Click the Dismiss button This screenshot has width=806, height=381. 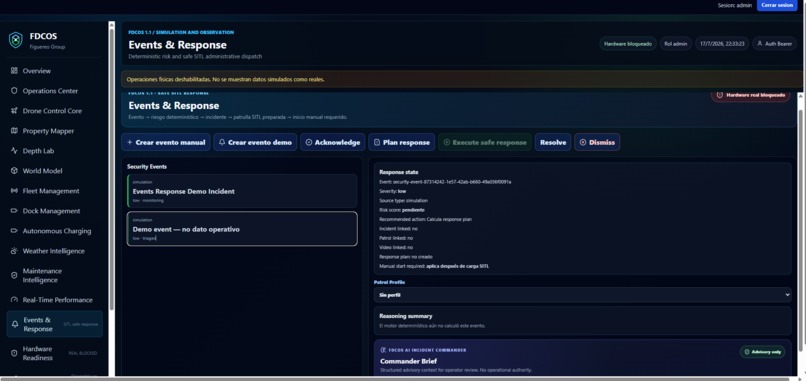pyautogui.click(x=597, y=142)
